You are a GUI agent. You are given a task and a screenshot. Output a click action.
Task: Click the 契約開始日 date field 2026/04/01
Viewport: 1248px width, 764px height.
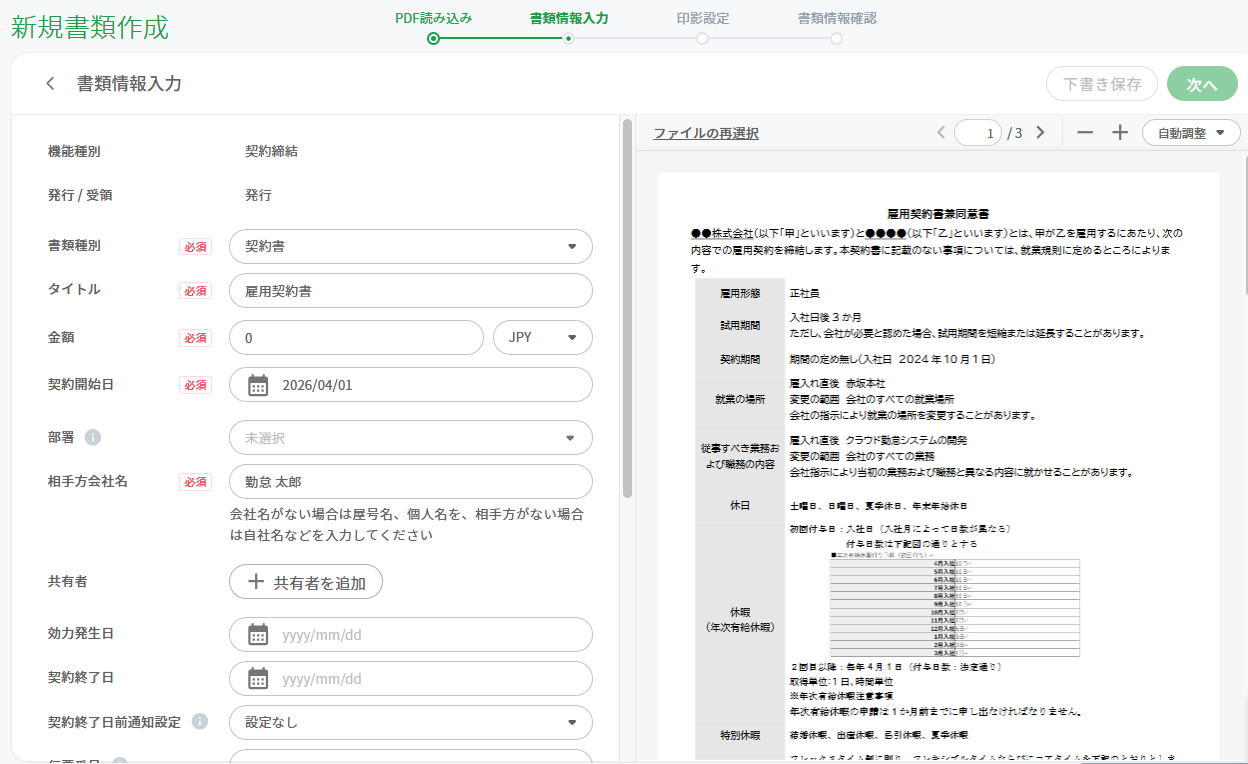411,385
